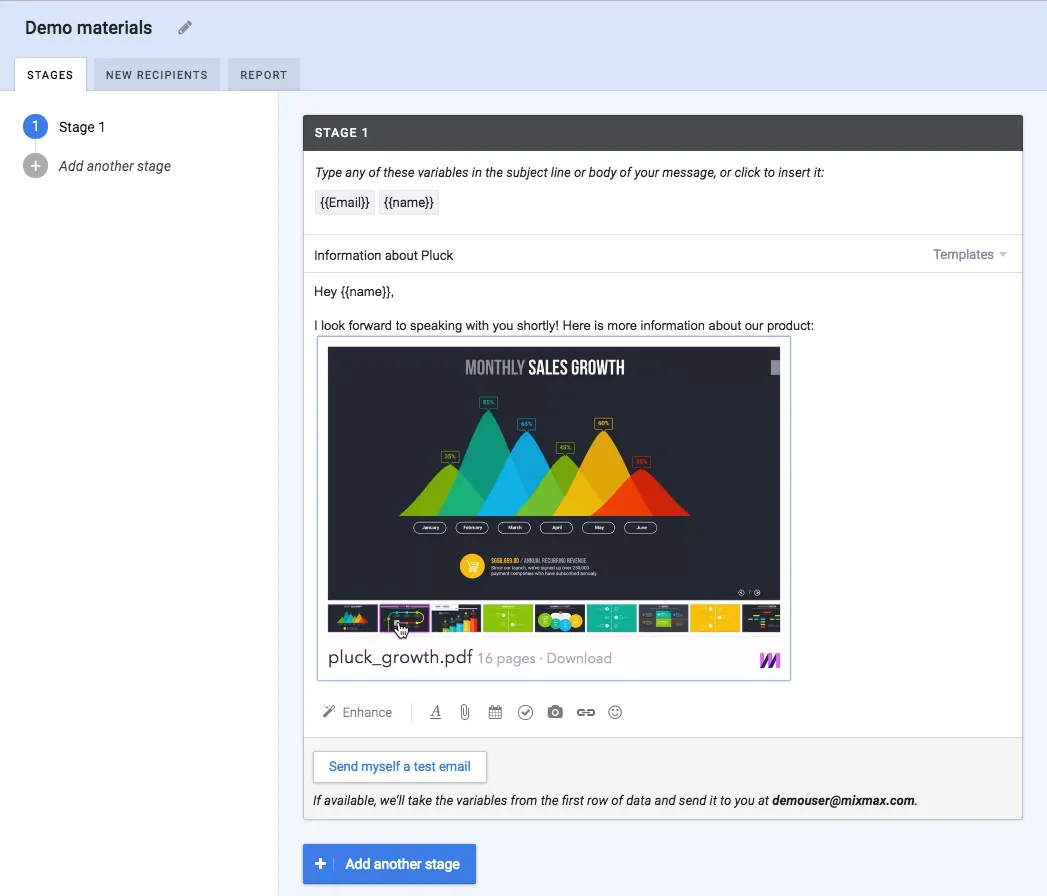Viewport: 1047px width, 896px height.
Task: Insert a link with chain icon
Action: pyautogui.click(x=586, y=712)
